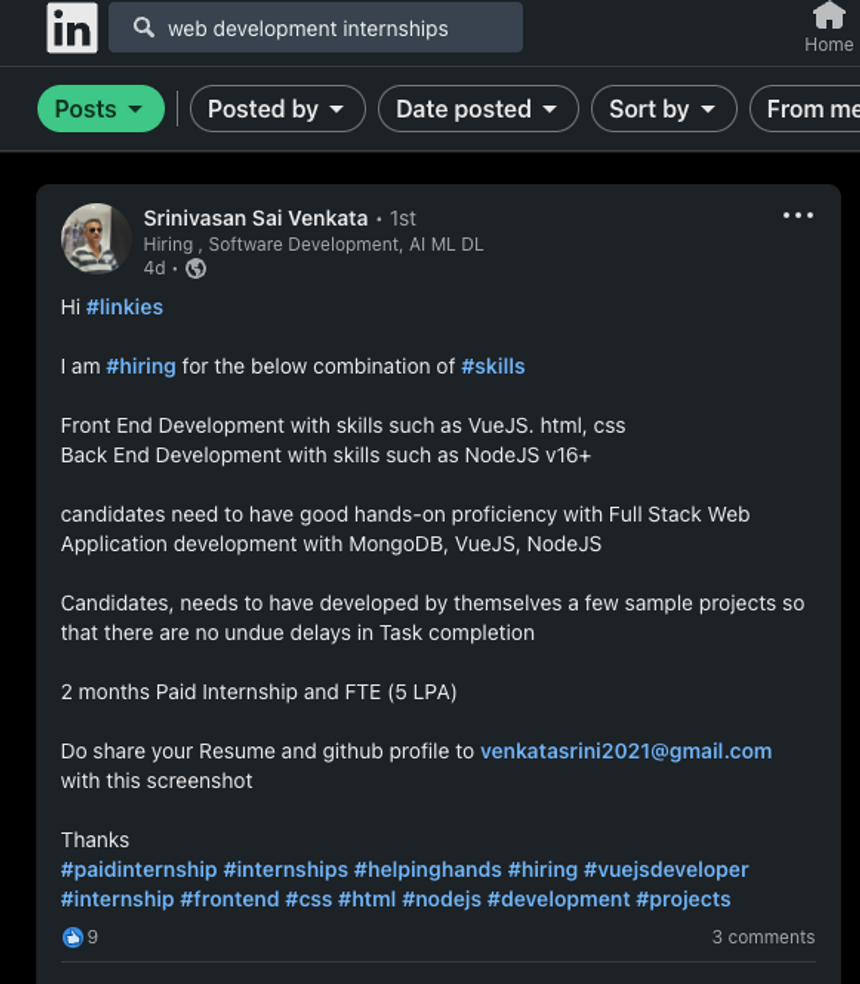
Task: Expand the Date posted filter
Action: coord(478,109)
